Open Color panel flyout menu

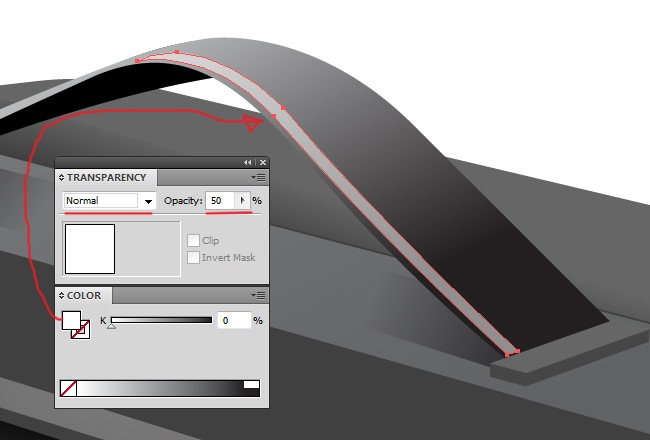coord(258,295)
